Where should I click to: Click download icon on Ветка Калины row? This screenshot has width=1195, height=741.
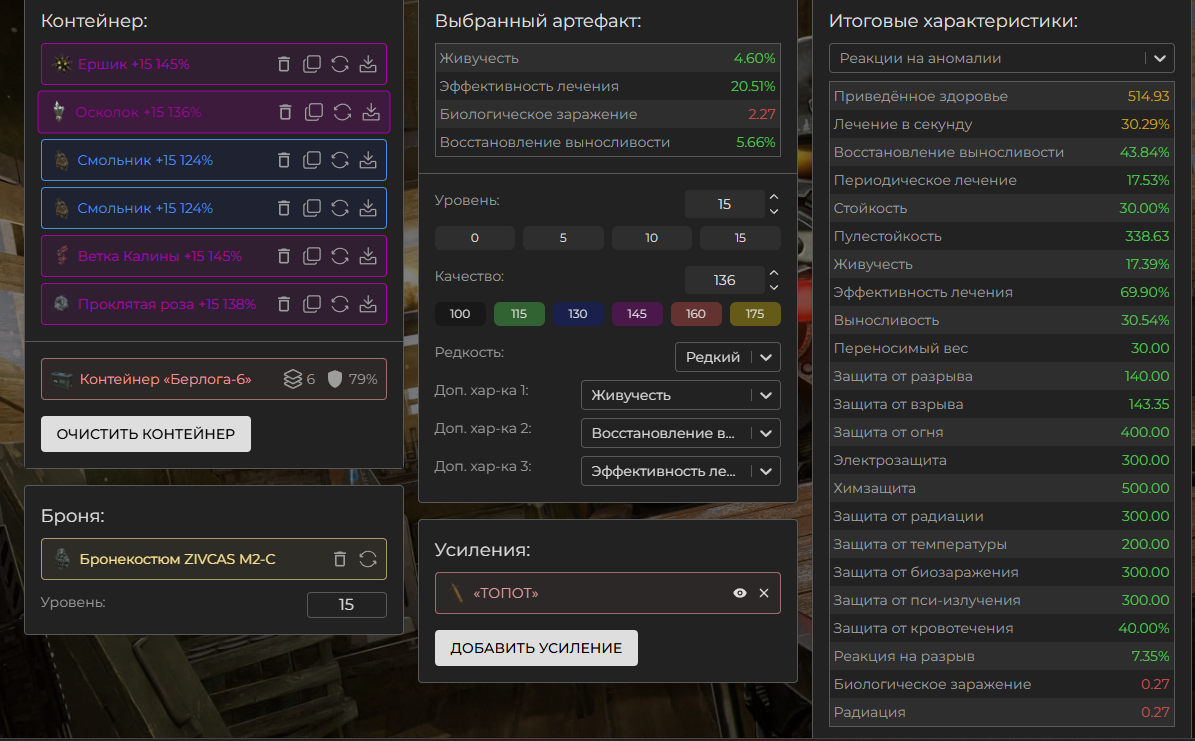click(368, 256)
